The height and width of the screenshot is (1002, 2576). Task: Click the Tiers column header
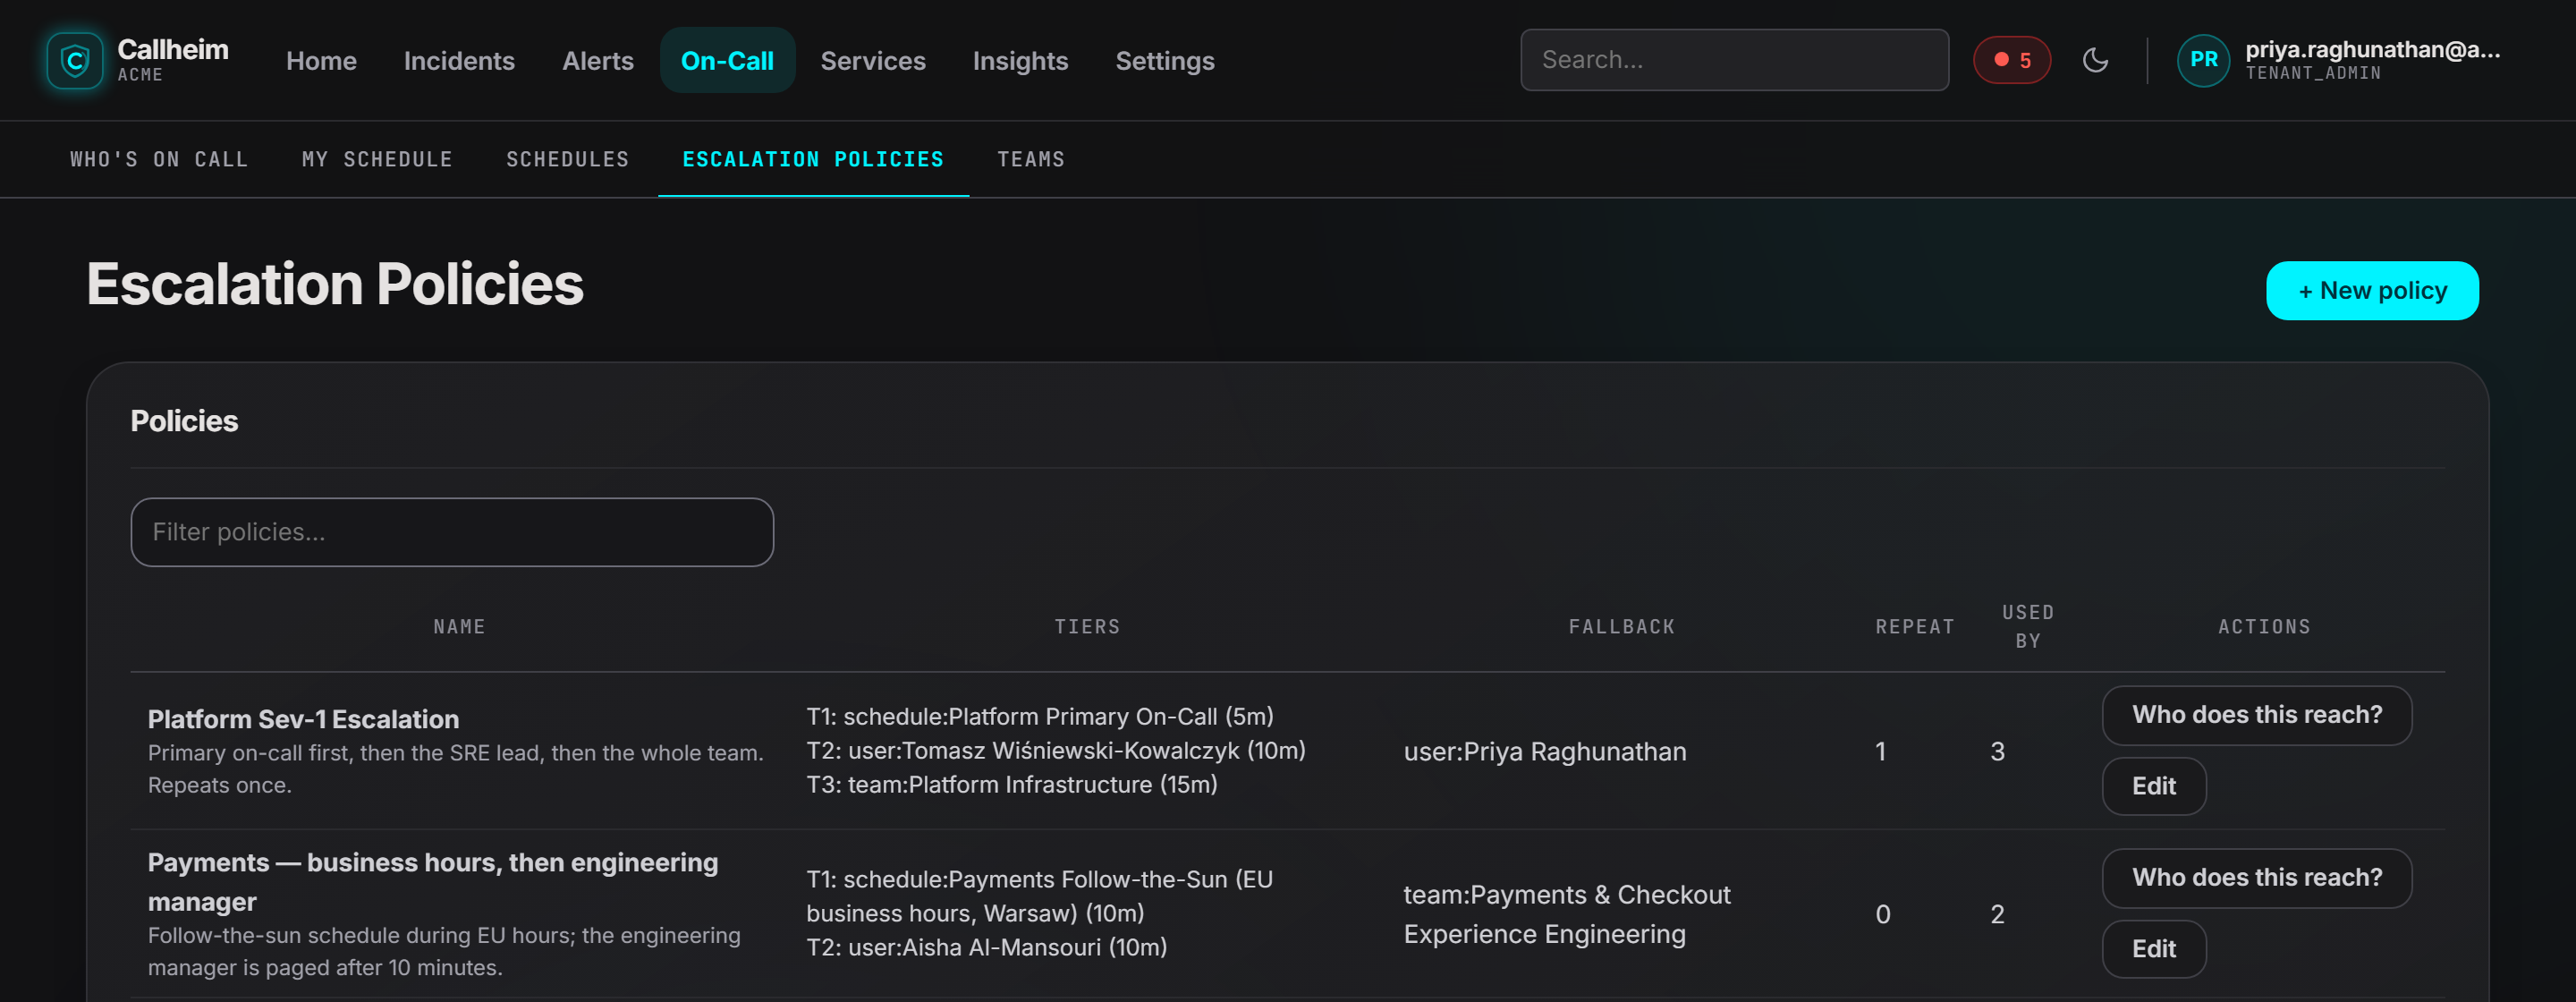[x=1087, y=627]
